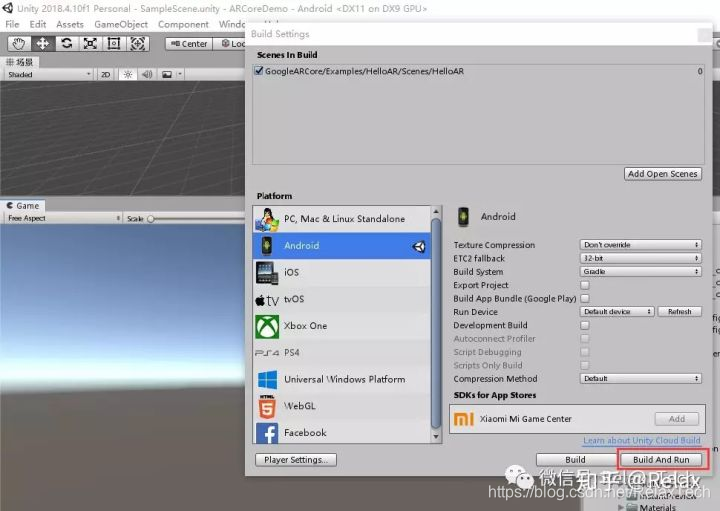Image resolution: width=720 pixels, height=511 pixels.
Task: Toggle scene lighting sun icon
Action: 128,74
